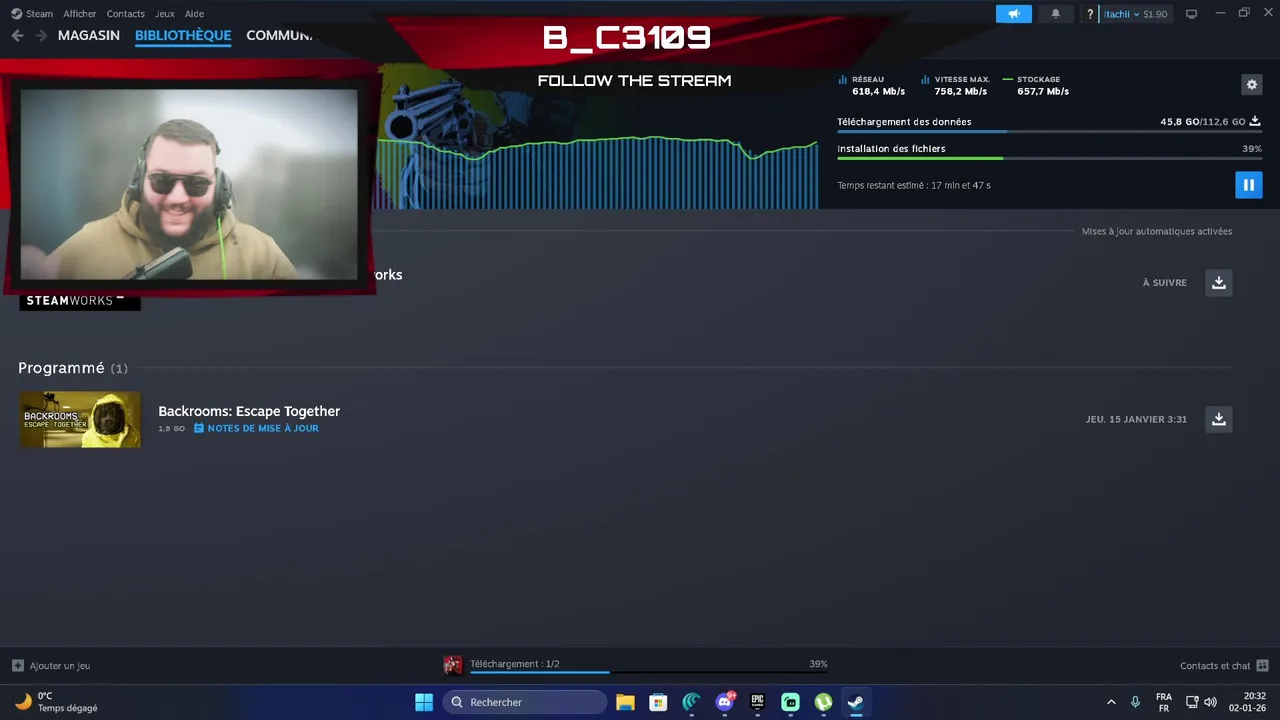
Task: Expand the itachii account dropdown
Action: [1135, 14]
